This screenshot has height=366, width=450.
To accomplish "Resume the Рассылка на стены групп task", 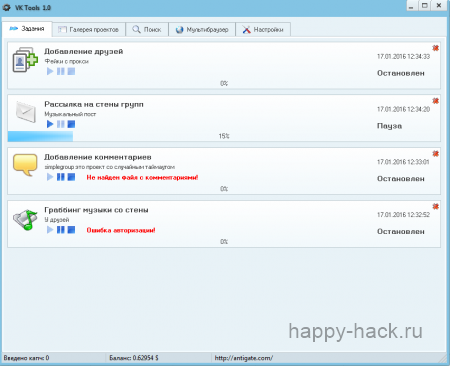I will pos(50,124).
